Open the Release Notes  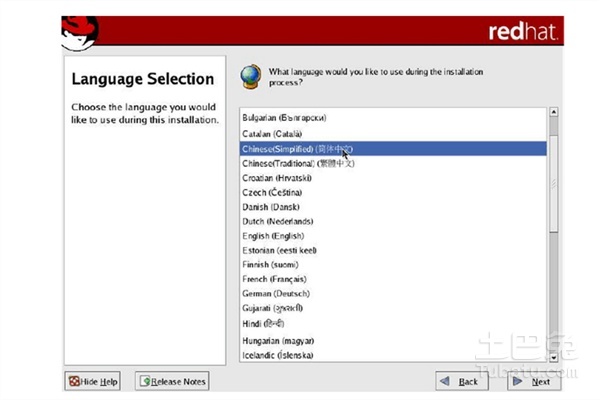tap(172, 381)
